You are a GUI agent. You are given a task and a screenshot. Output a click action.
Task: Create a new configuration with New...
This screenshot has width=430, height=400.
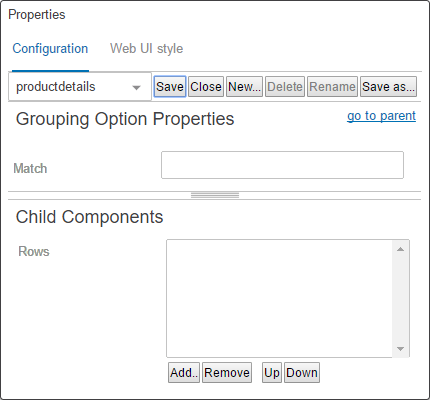[x=244, y=87]
